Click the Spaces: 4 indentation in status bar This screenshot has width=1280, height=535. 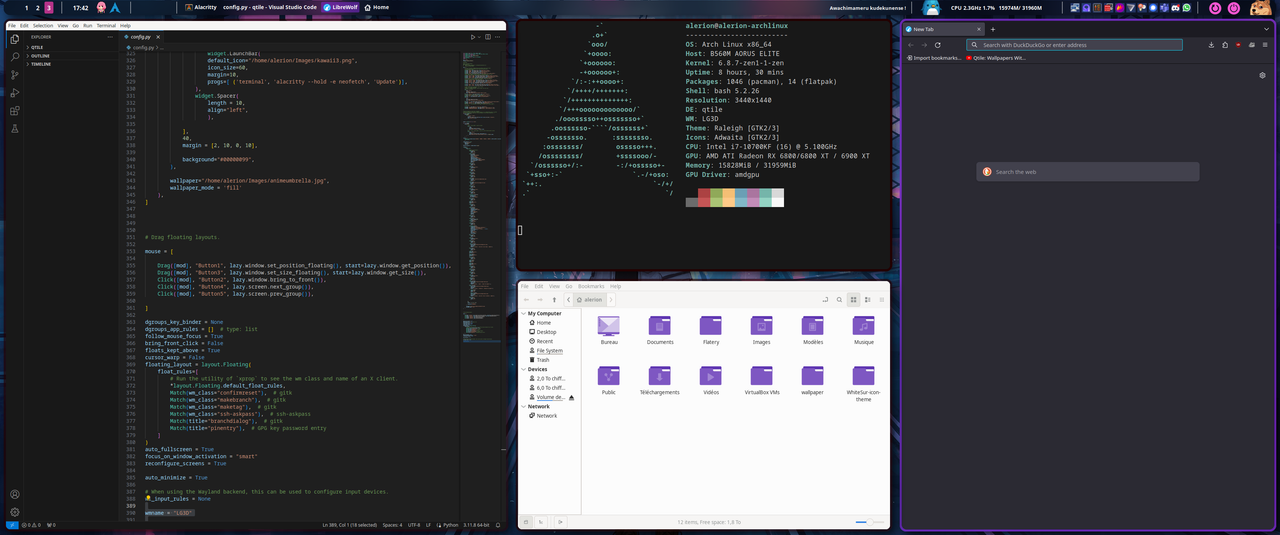pyautogui.click(x=392, y=525)
